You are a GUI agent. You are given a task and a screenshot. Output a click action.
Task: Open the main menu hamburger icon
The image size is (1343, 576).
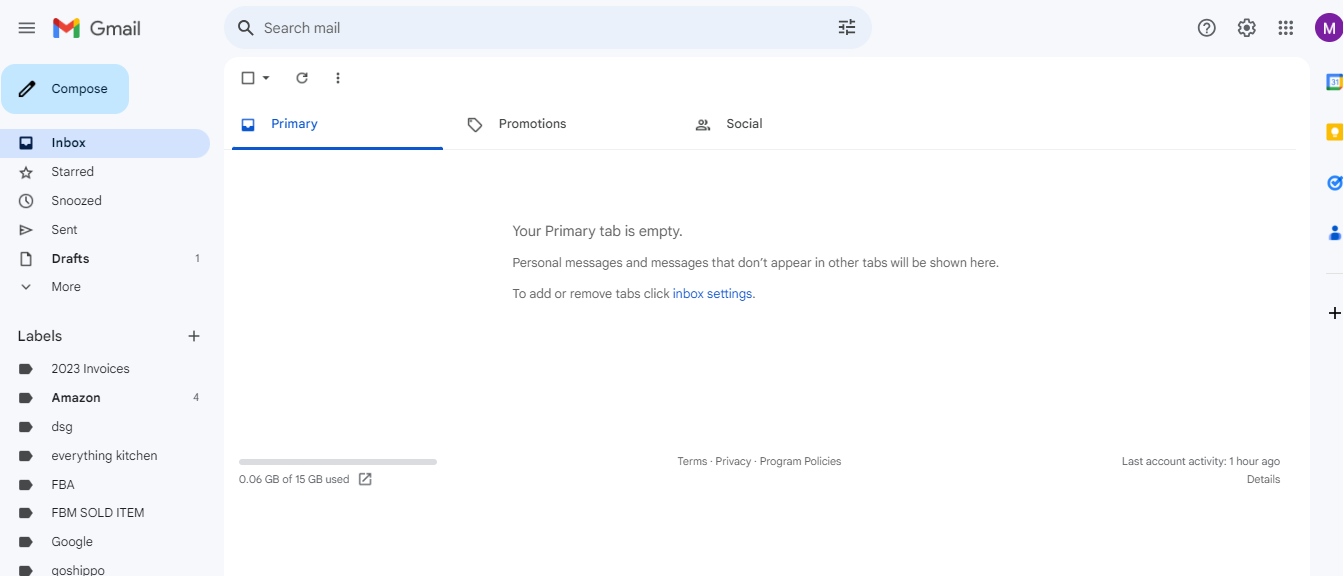(27, 28)
